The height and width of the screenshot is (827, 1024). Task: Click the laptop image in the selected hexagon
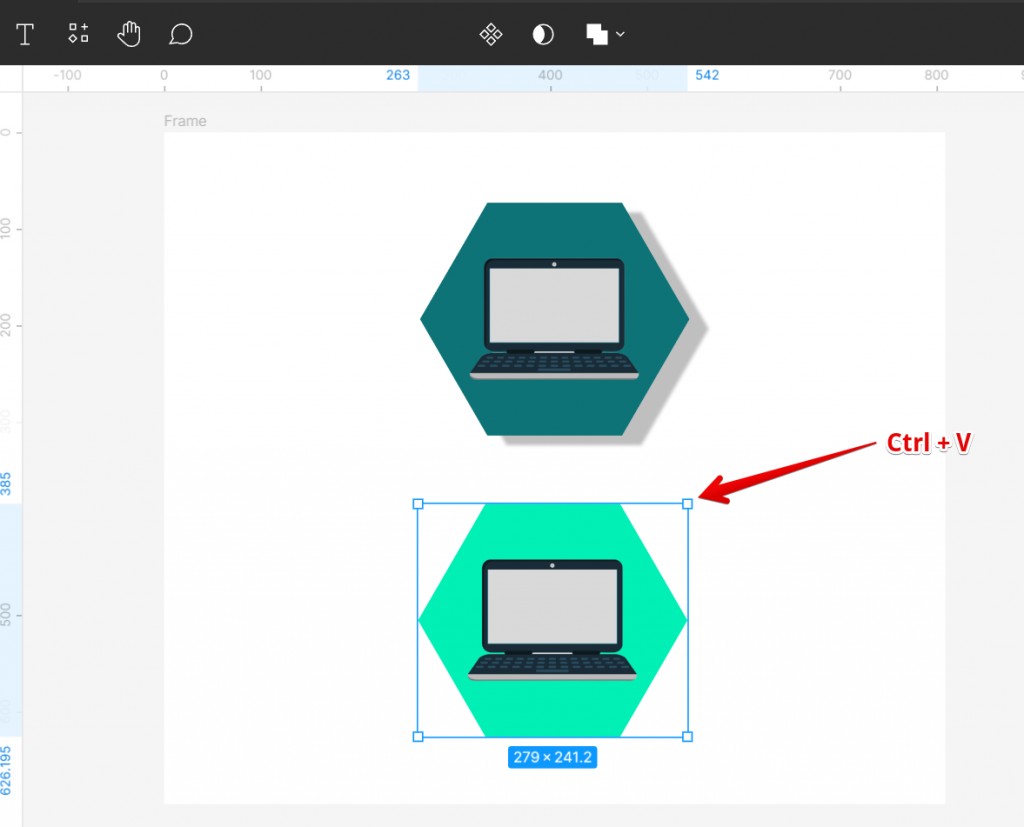[x=552, y=620]
